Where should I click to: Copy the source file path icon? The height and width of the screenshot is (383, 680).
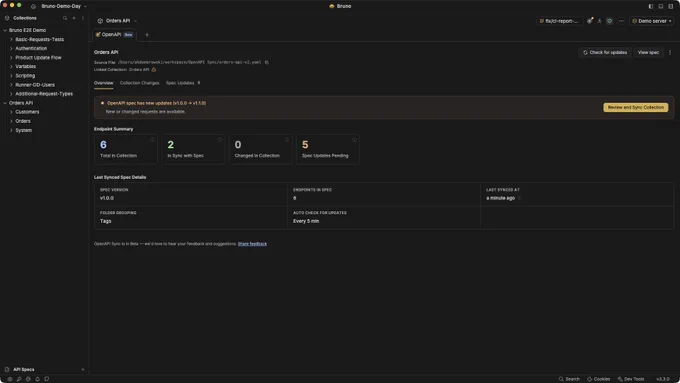(267, 62)
